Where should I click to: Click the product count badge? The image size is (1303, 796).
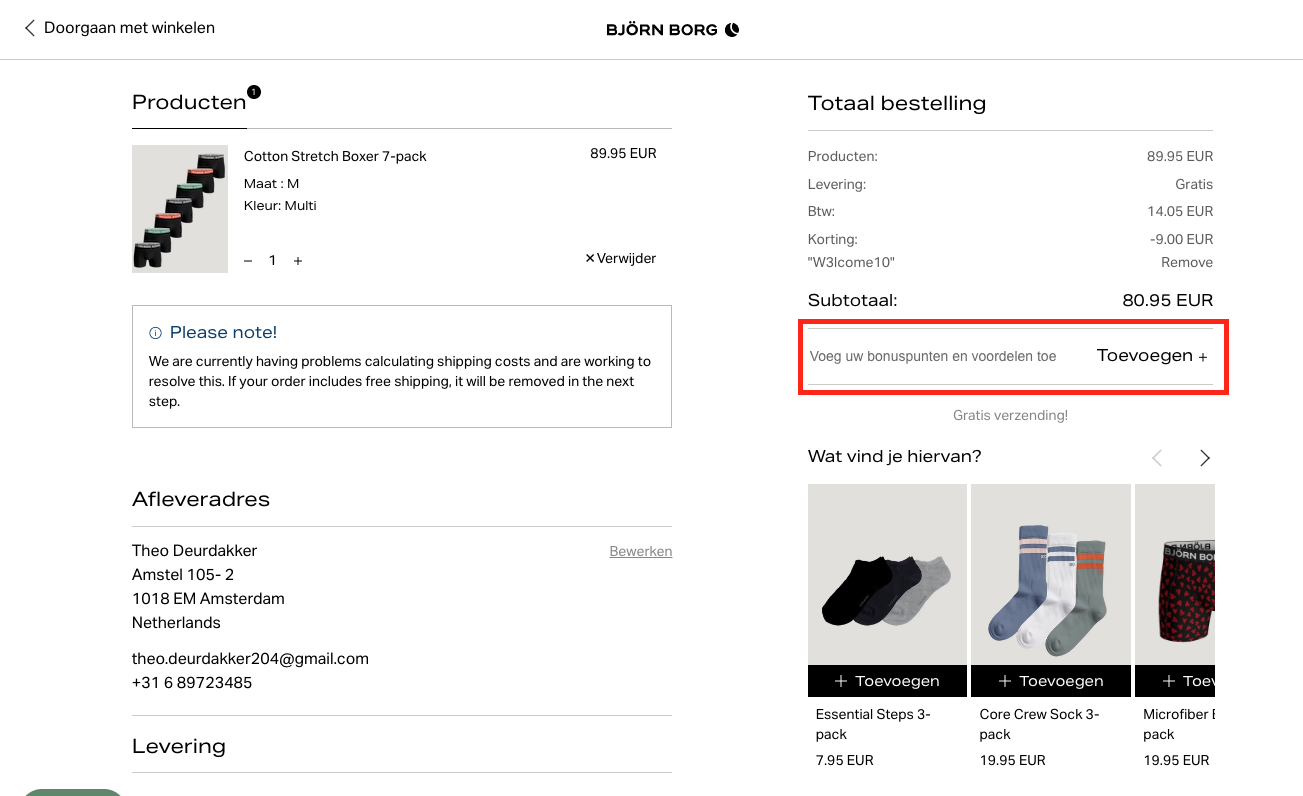254,92
